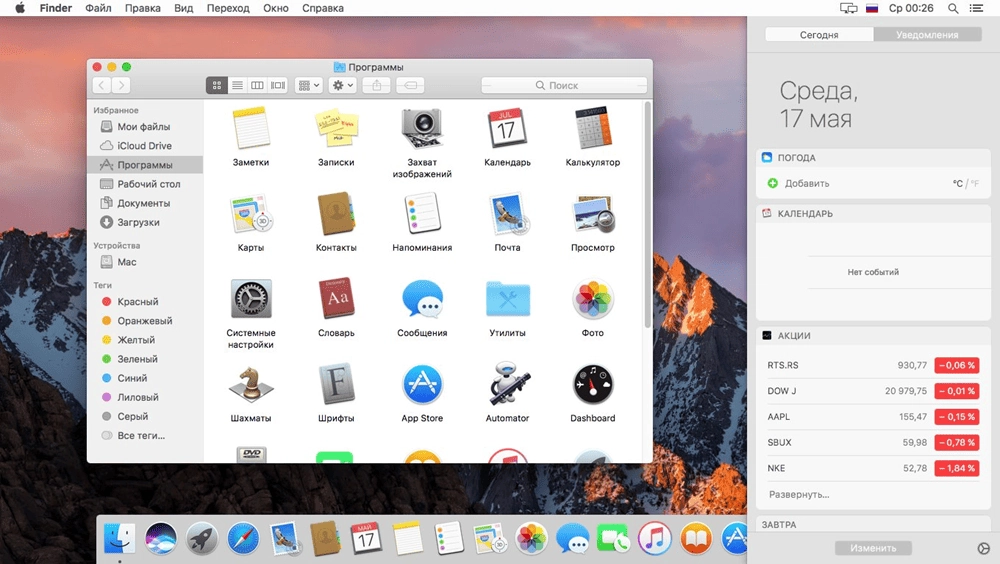Launch Siri from the Dock

(160, 539)
